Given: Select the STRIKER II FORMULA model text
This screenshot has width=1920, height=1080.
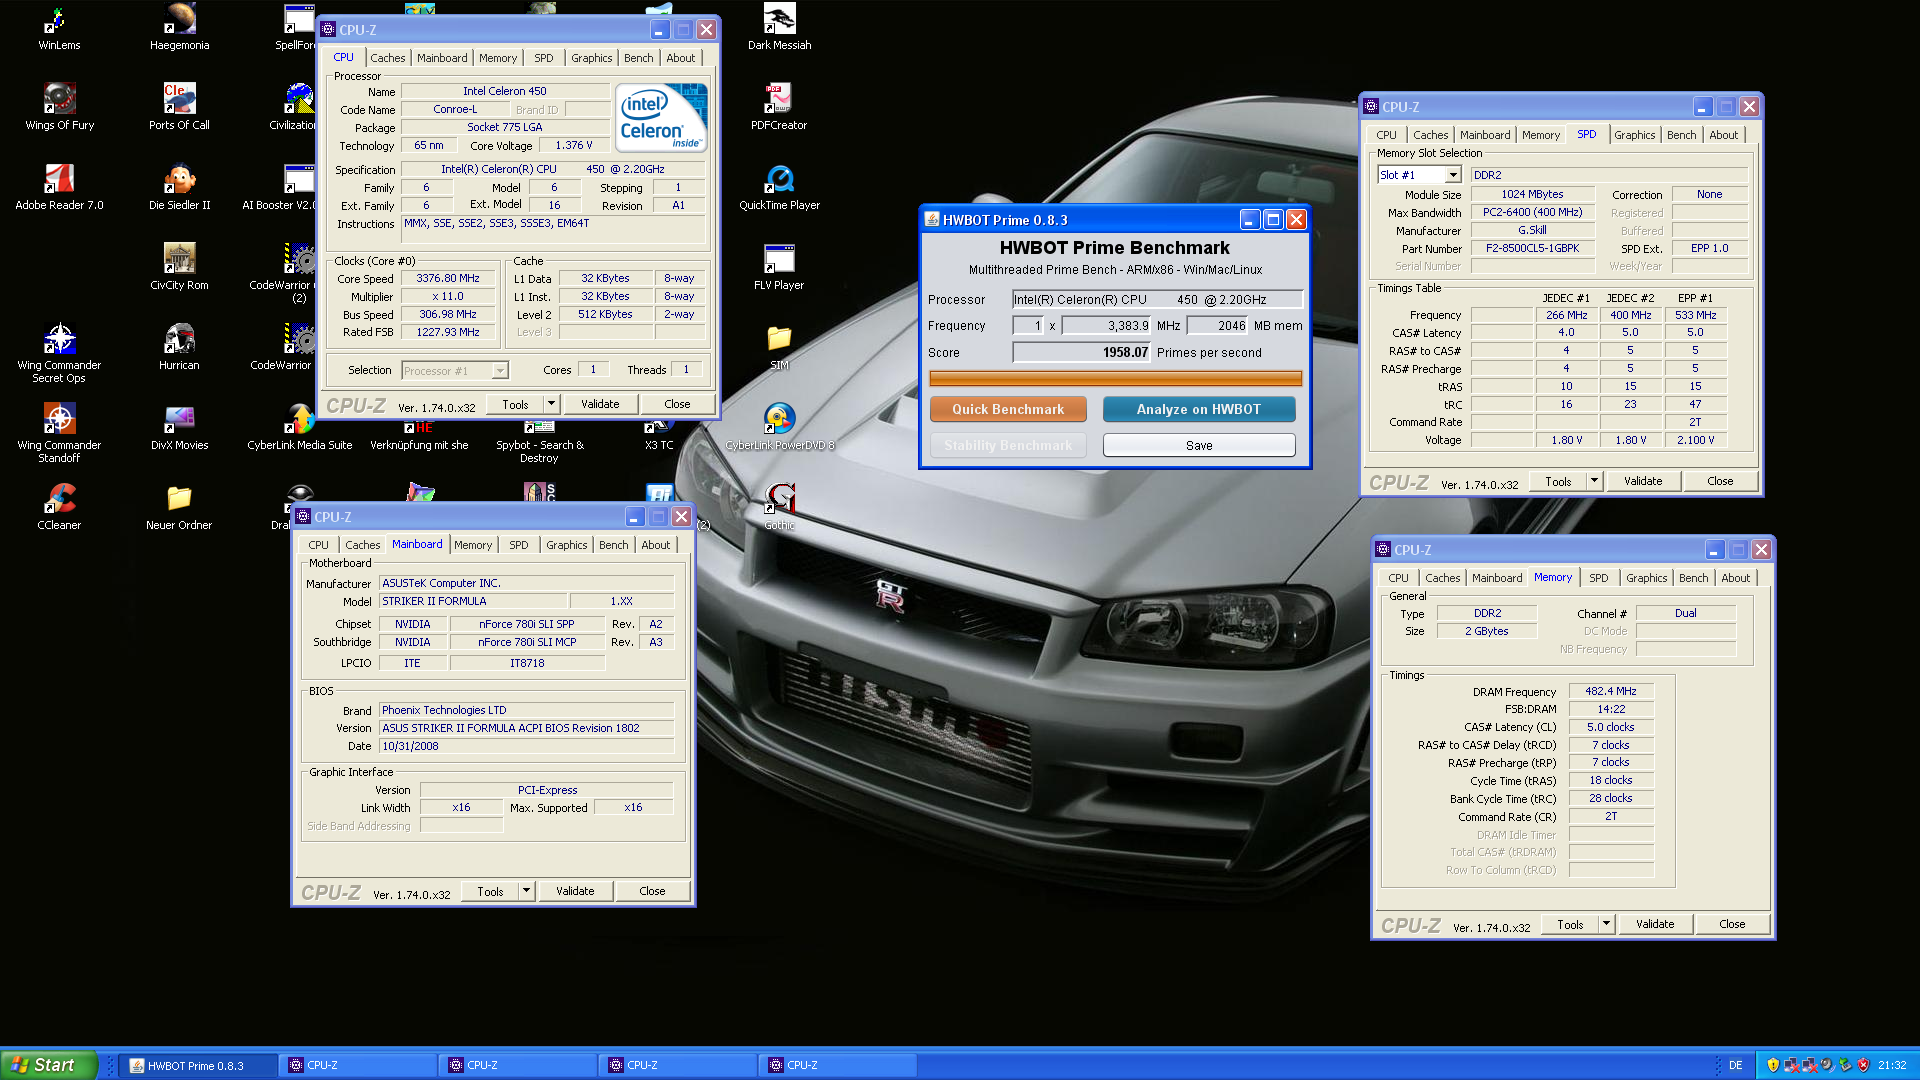Looking at the screenshot, I should pos(434,601).
